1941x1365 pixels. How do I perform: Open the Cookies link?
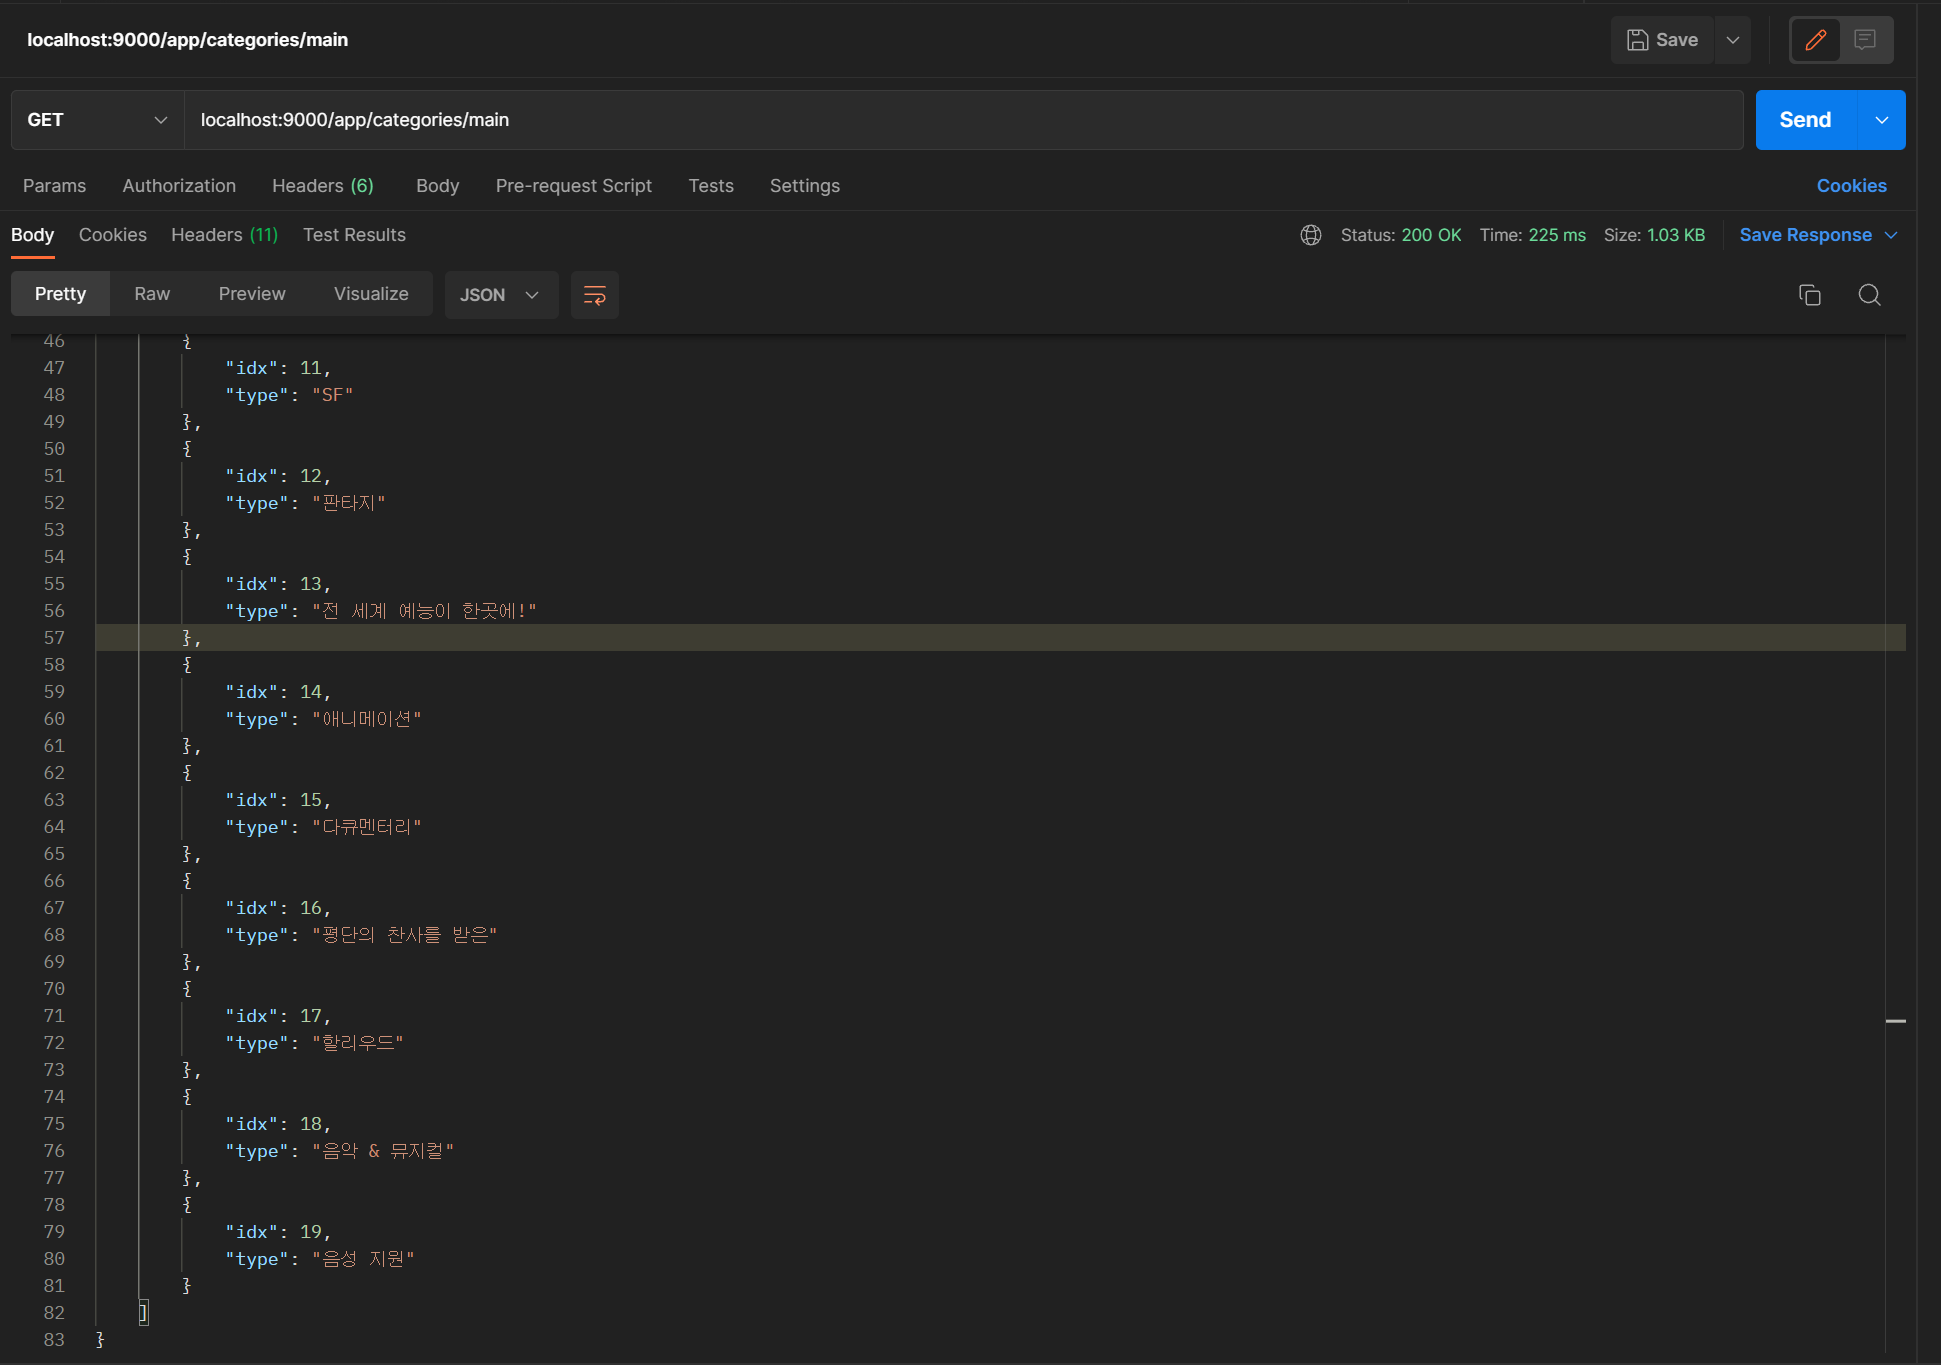[x=1852, y=186]
